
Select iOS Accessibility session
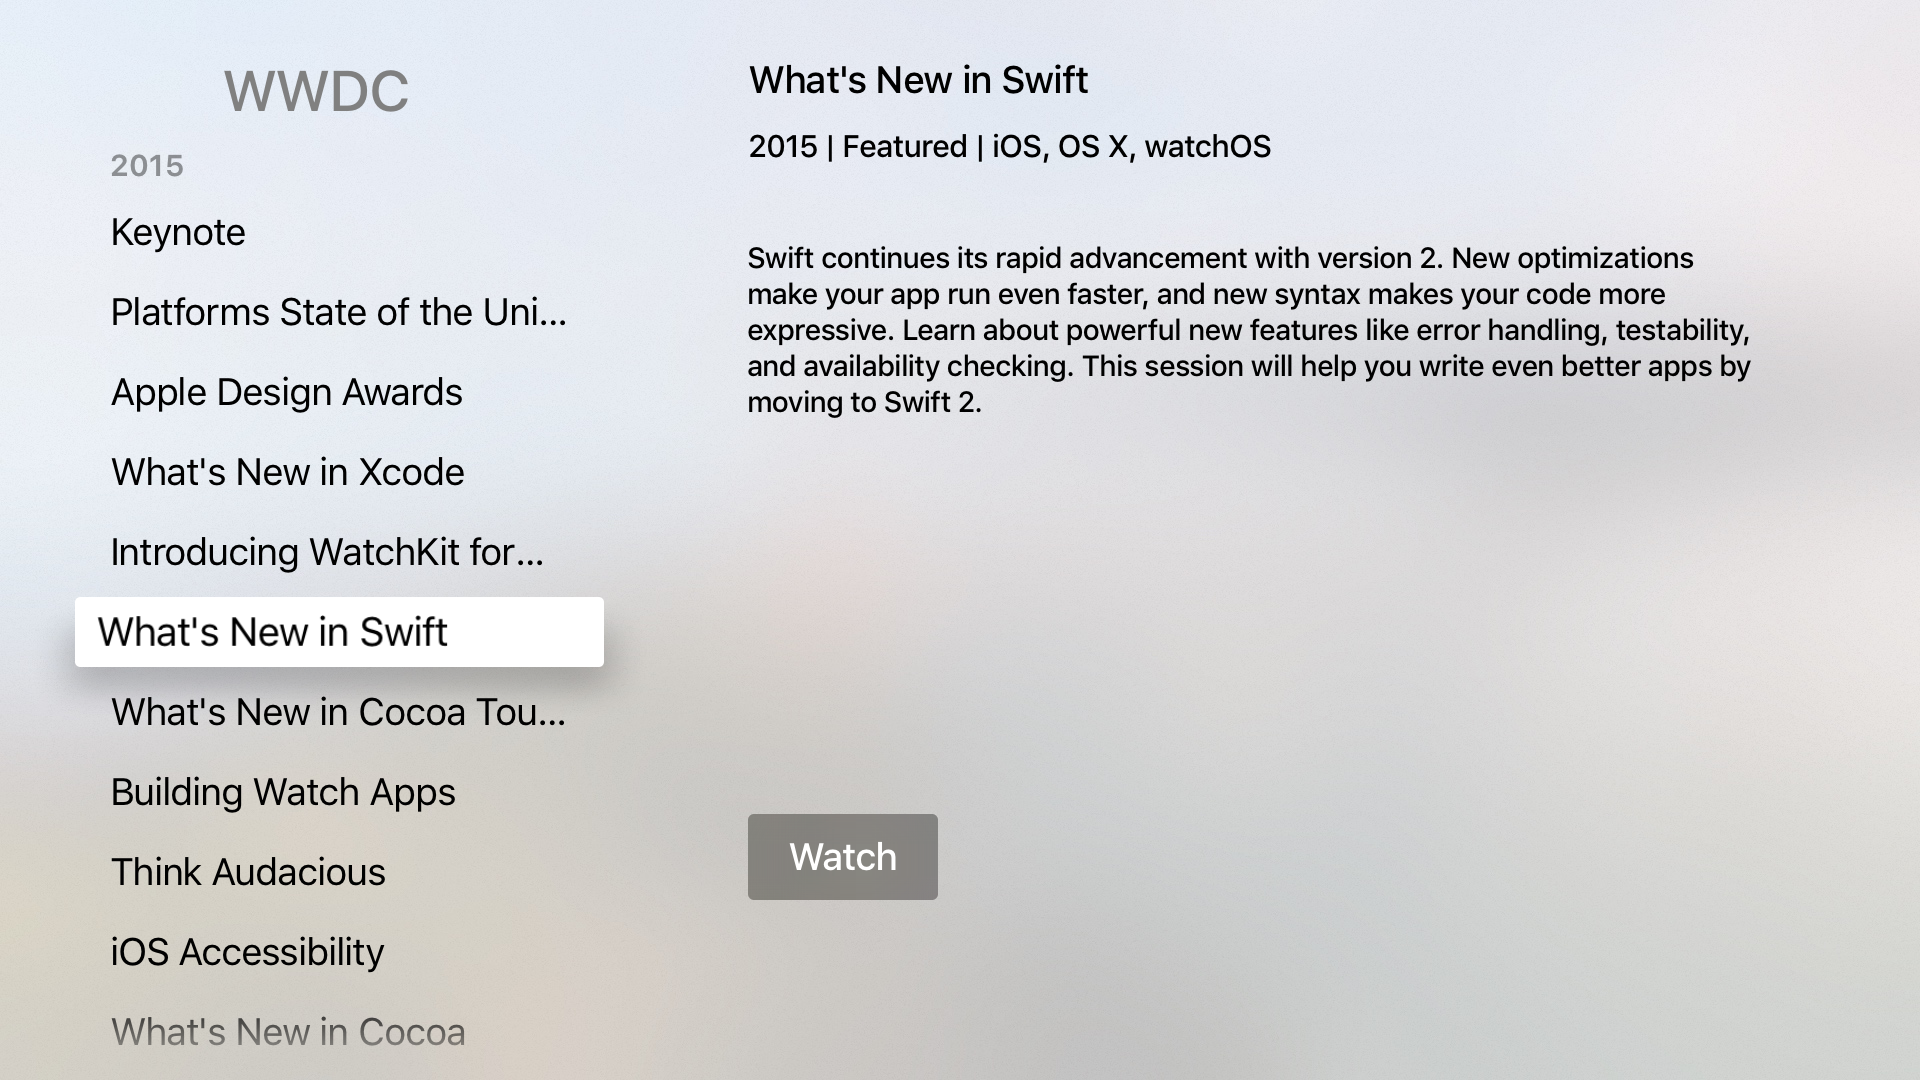point(247,952)
